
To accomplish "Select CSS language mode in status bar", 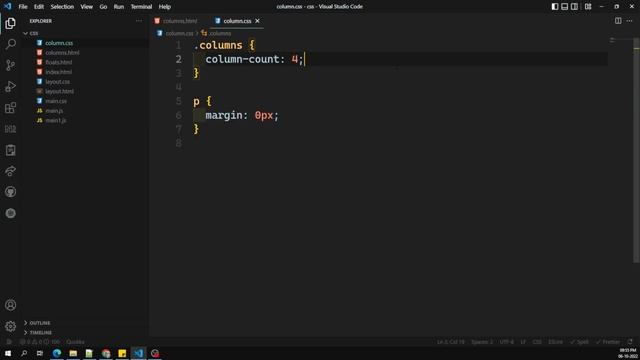I will [x=537, y=342].
